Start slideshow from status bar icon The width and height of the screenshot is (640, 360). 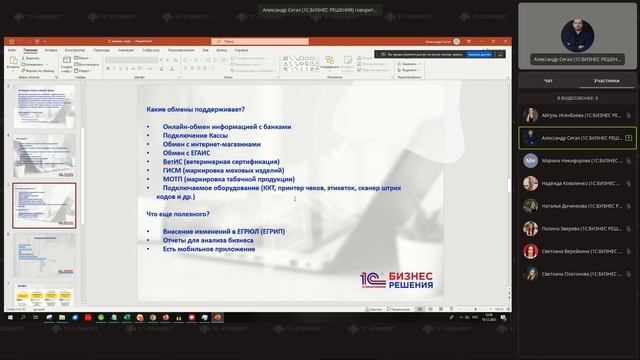(x=451, y=309)
